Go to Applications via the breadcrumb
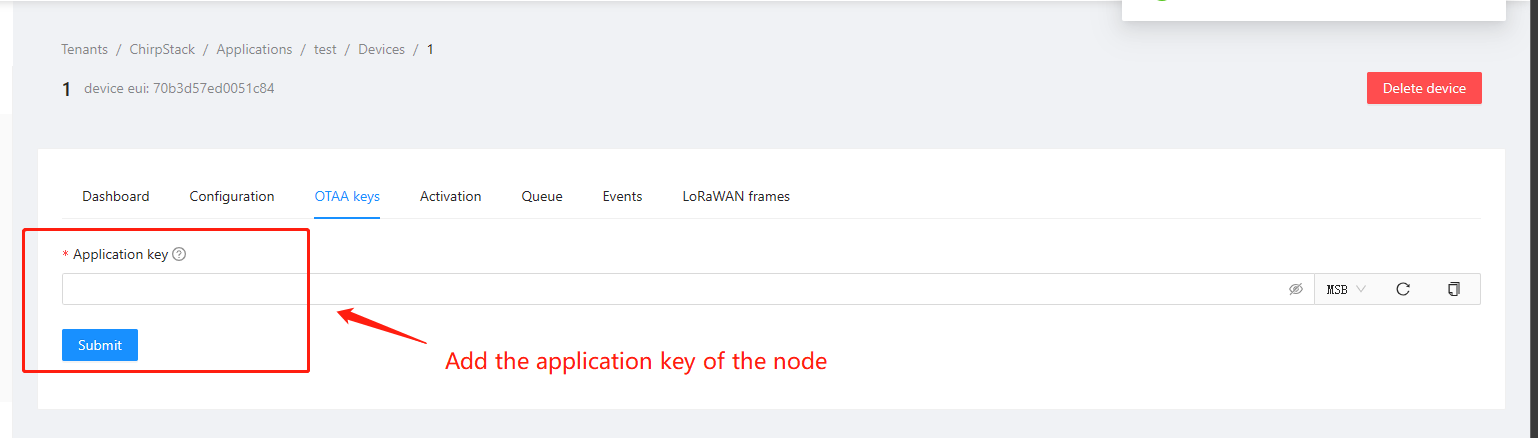Viewport: 1538px width, 438px height. coord(254,49)
